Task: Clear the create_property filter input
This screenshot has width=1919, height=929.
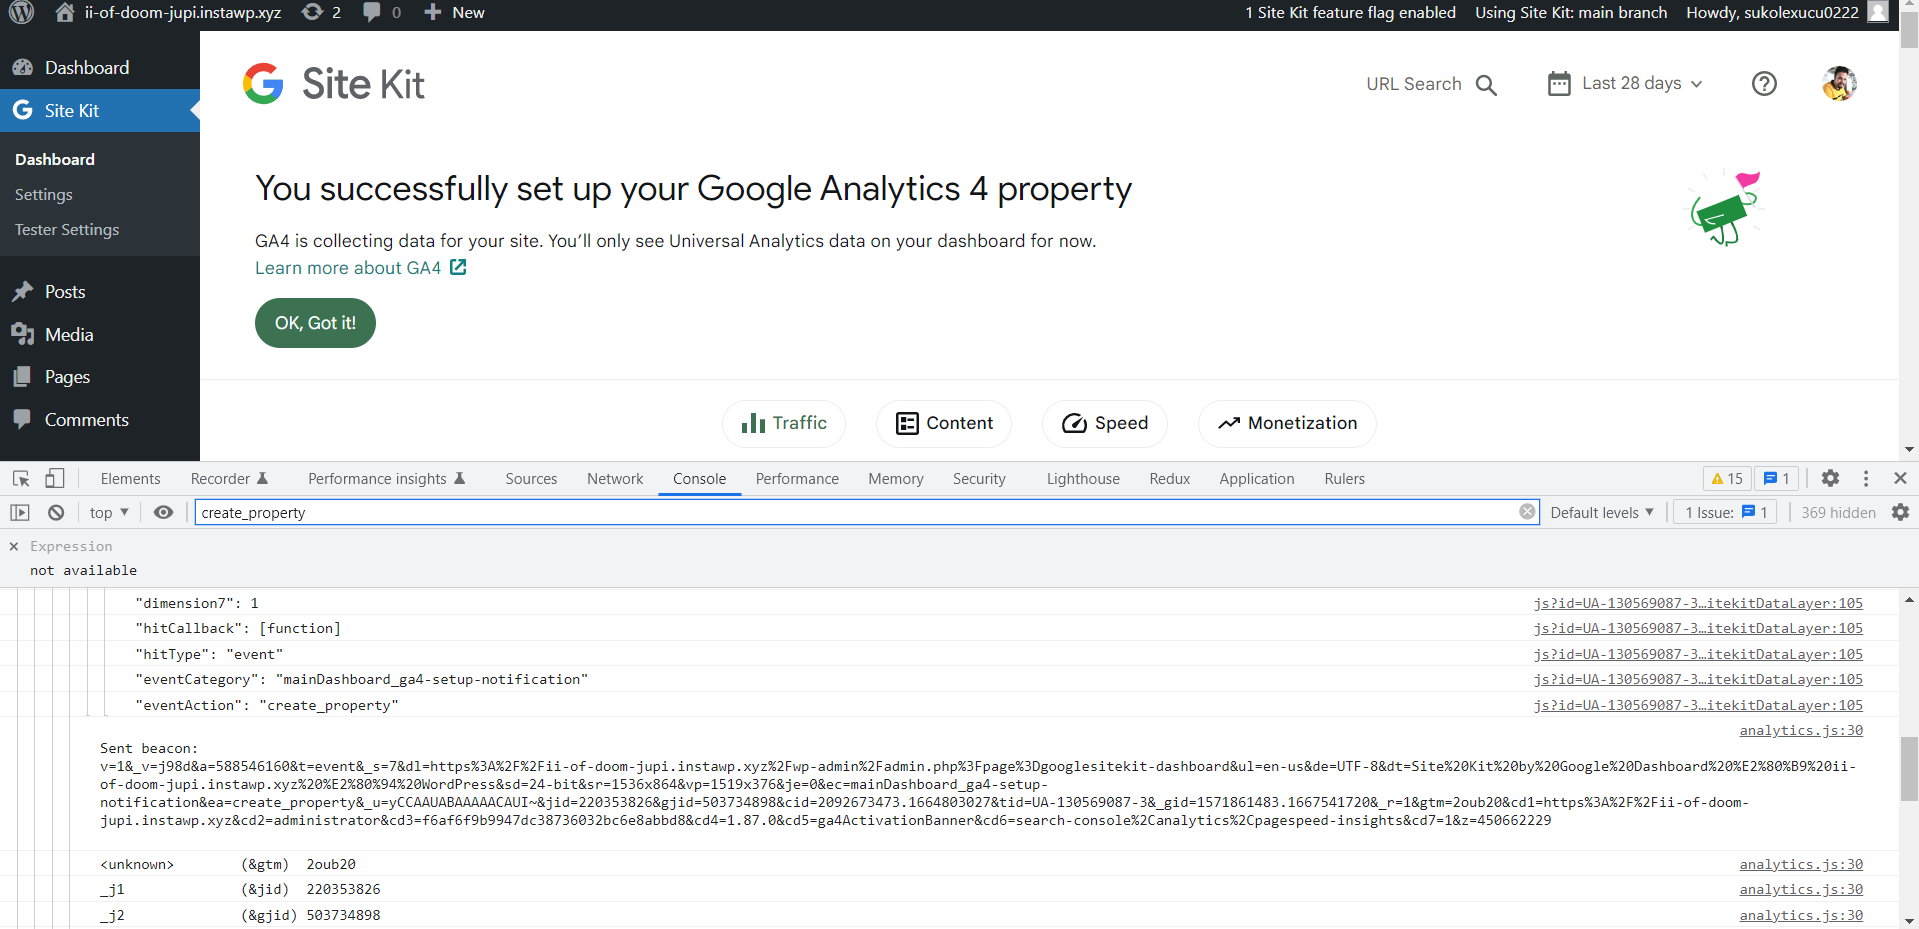Action: click(1527, 511)
